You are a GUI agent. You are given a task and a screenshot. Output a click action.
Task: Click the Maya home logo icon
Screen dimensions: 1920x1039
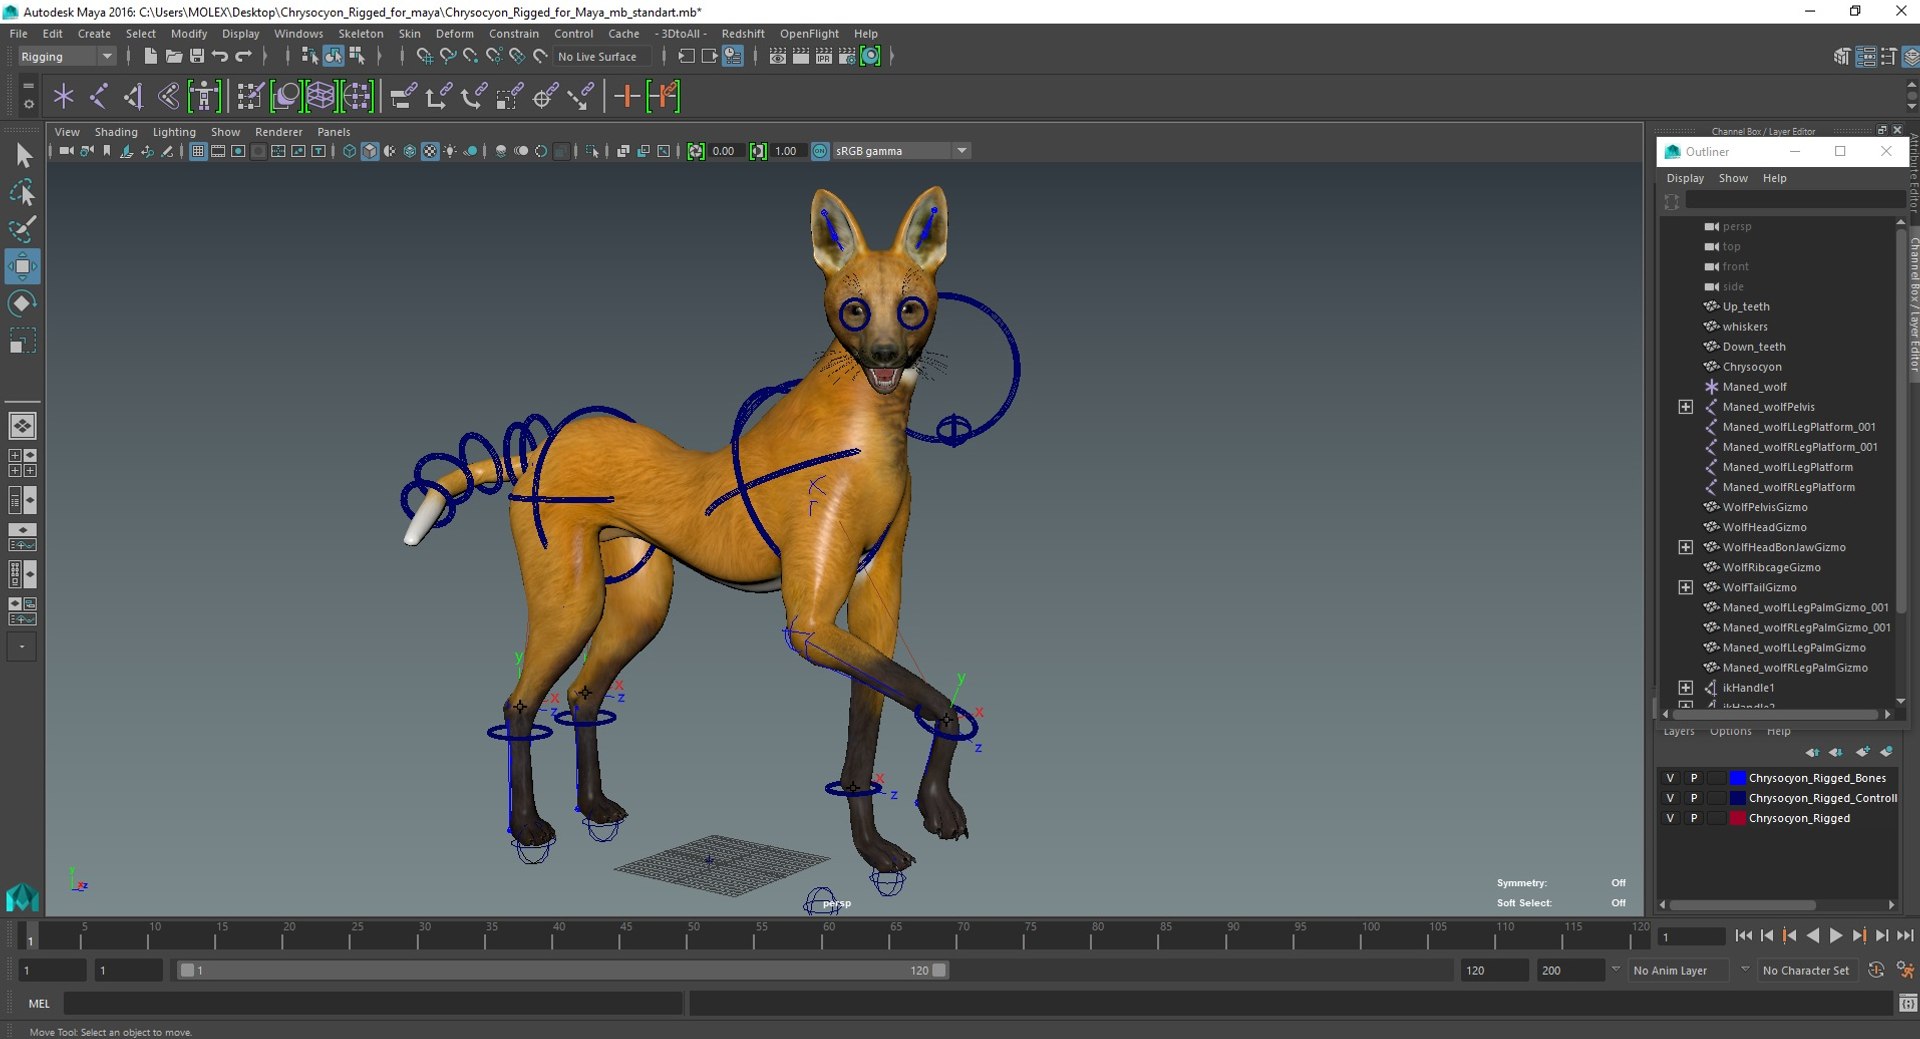tap(22, 897)
